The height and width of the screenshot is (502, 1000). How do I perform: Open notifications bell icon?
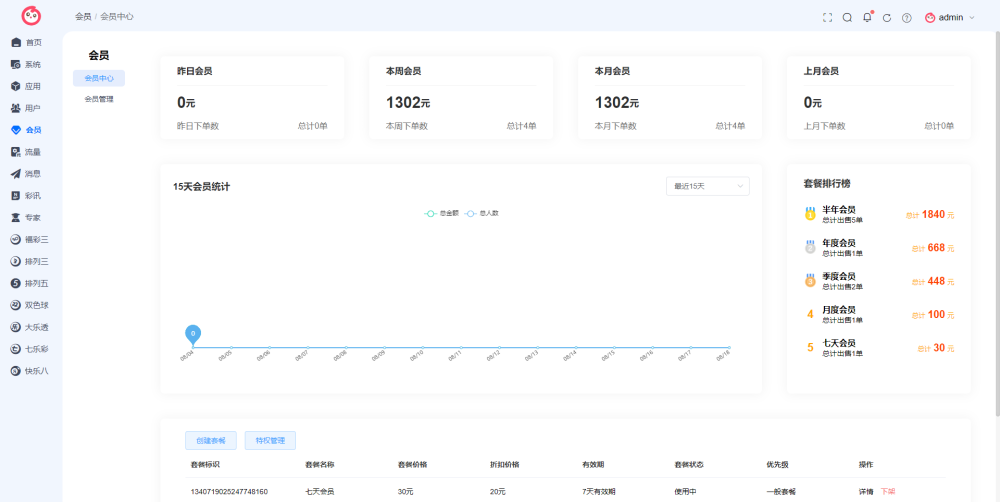pos(867,17)
